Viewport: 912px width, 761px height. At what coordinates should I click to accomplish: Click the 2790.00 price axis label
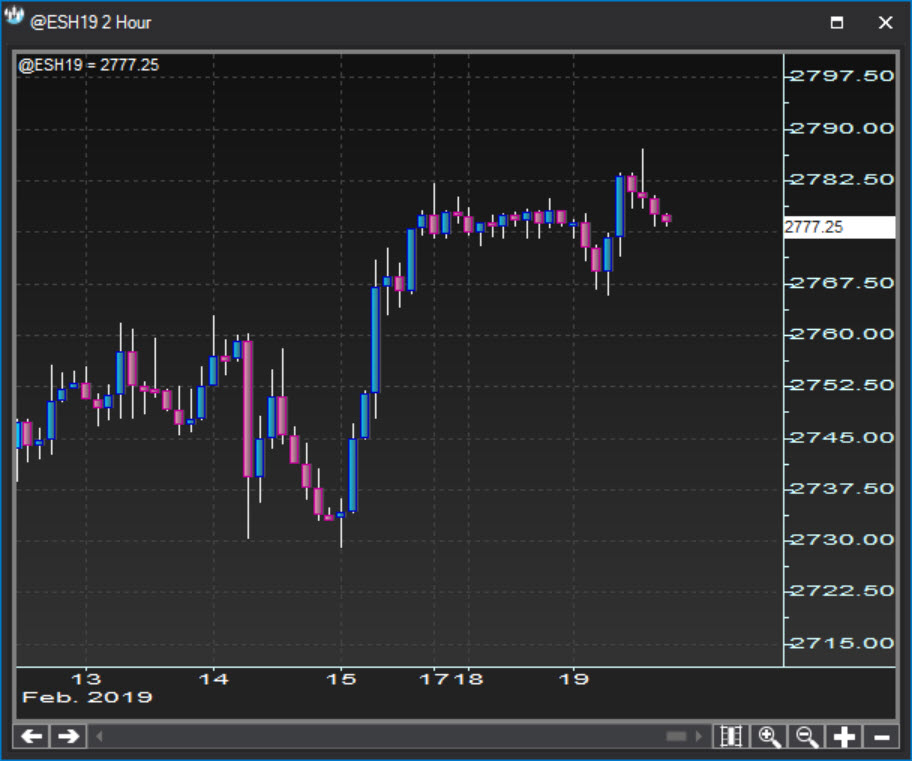[x=842, y=128]
